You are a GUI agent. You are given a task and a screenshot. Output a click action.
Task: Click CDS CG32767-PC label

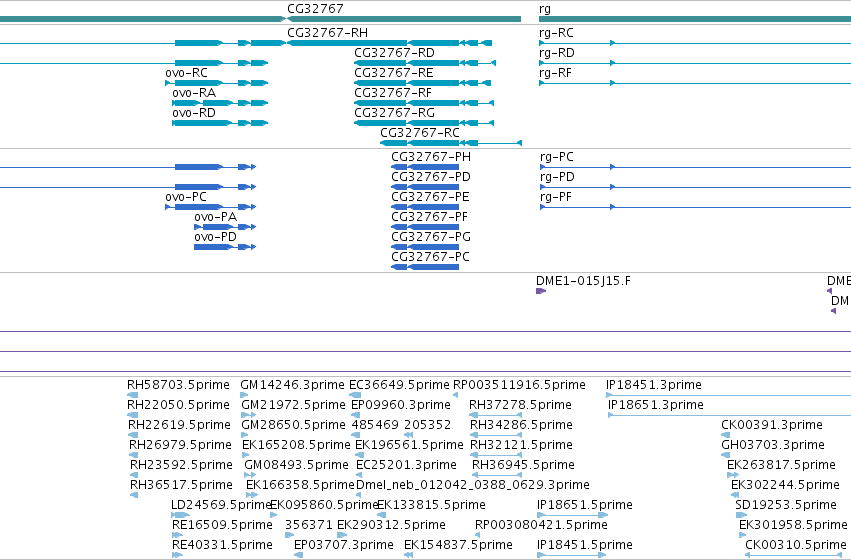coord(430,257)
